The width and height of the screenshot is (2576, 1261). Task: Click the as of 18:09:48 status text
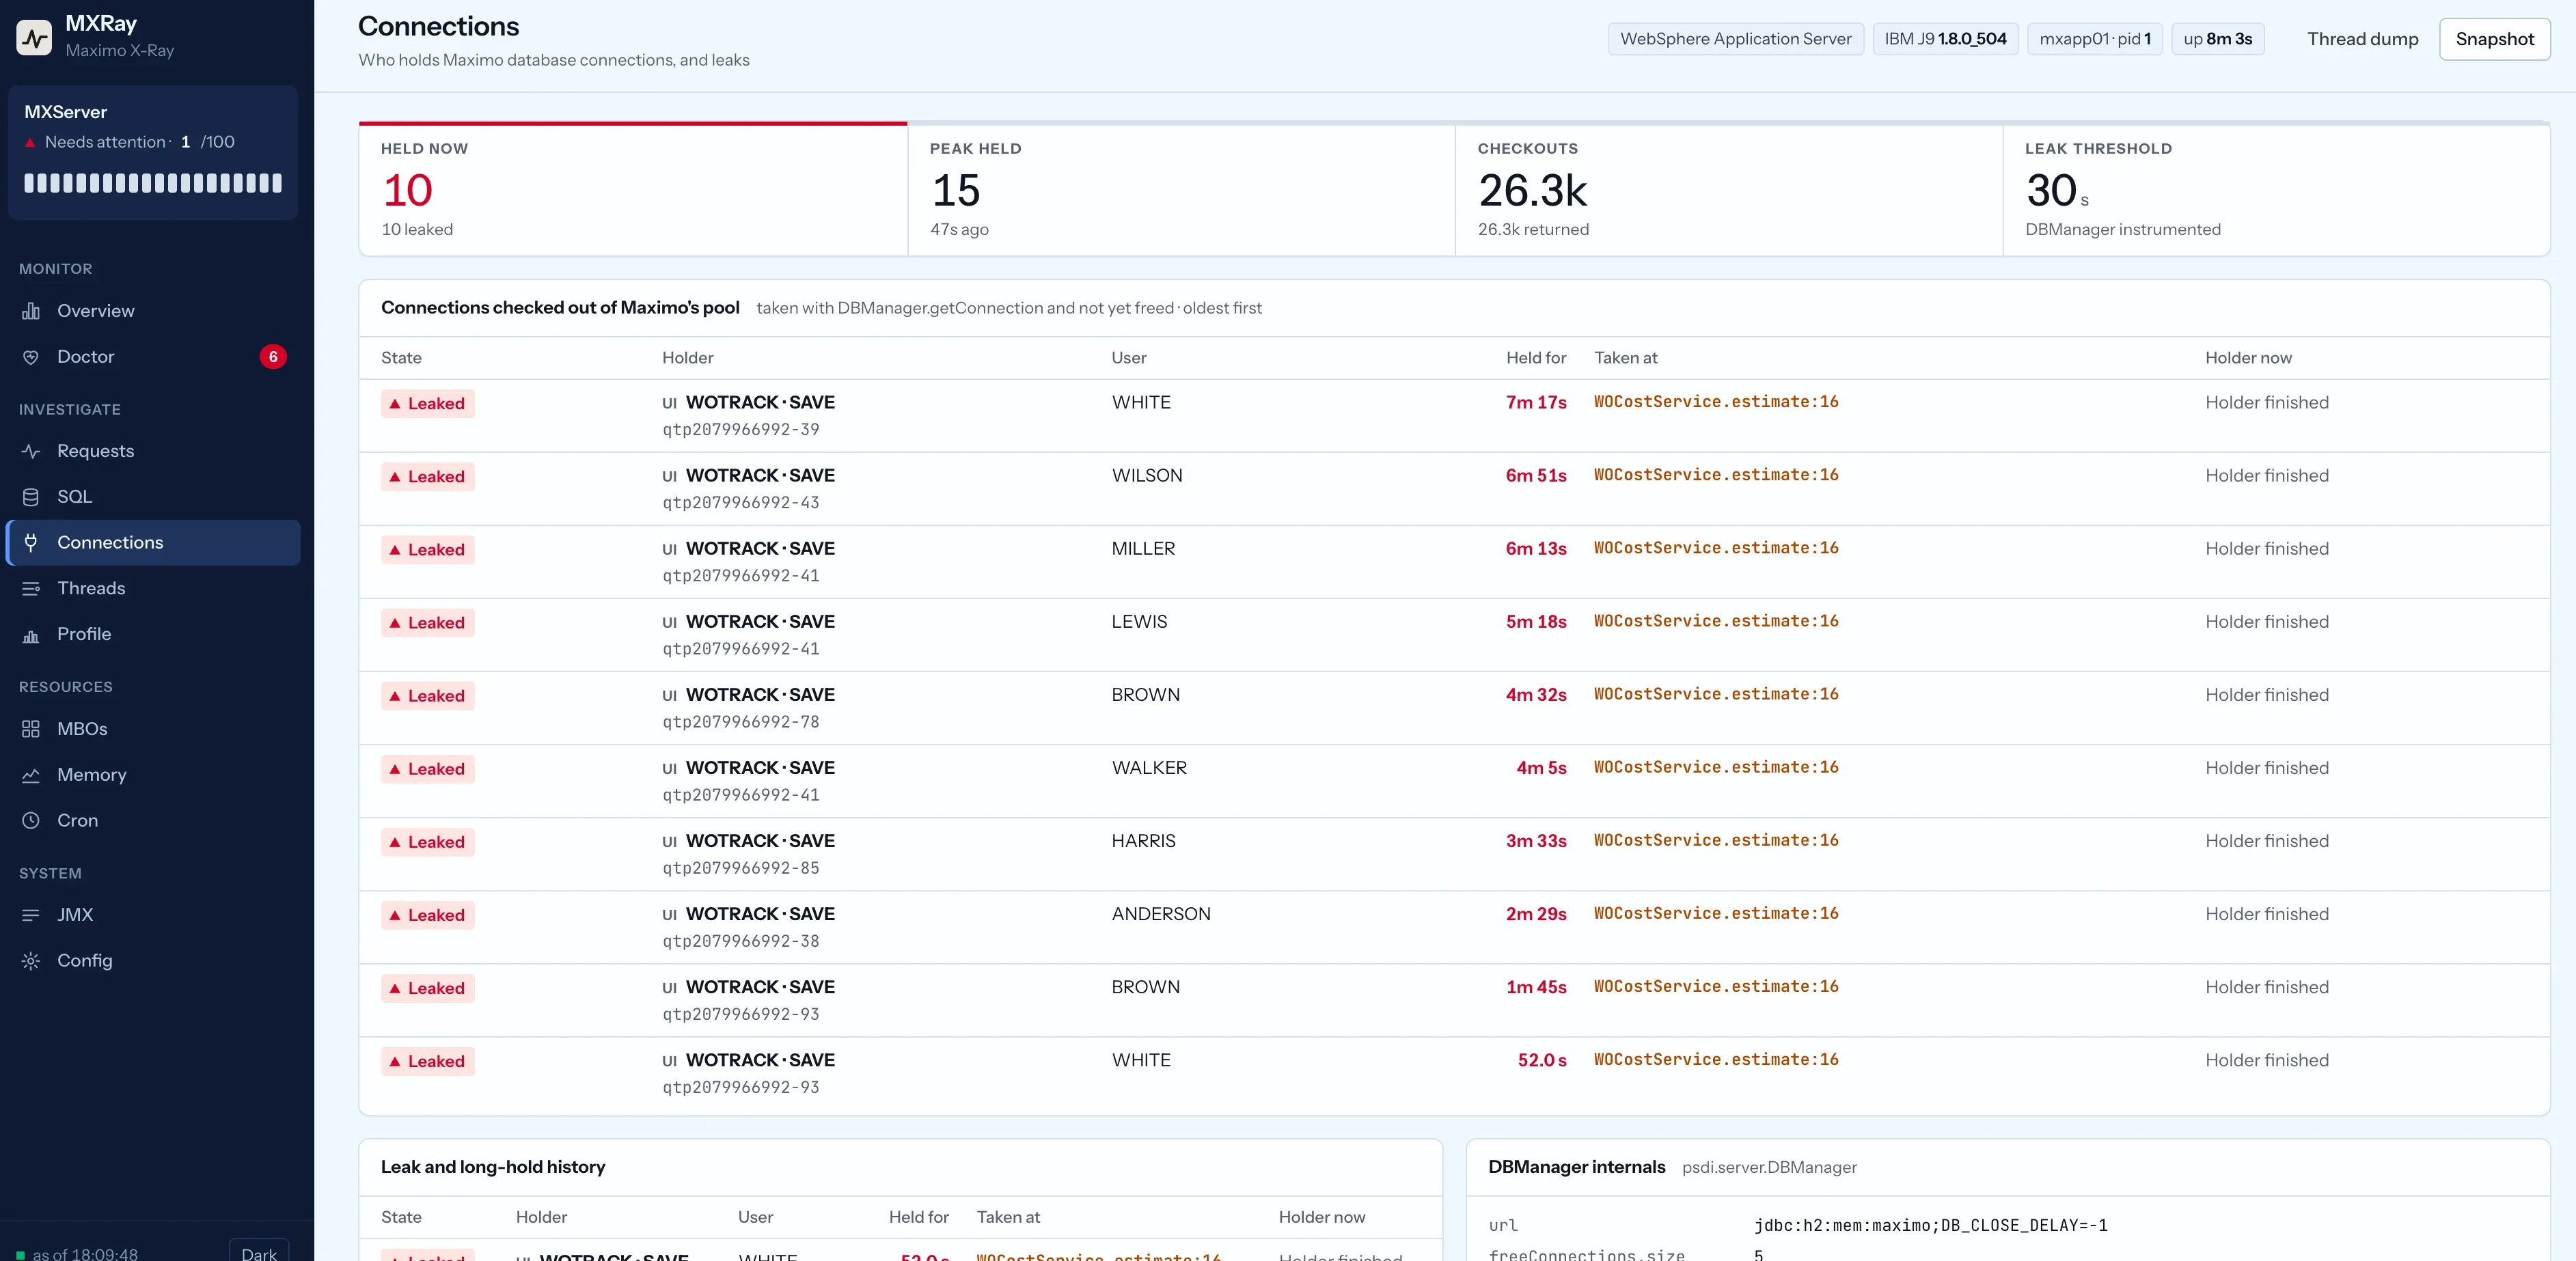click(85, 1254)
